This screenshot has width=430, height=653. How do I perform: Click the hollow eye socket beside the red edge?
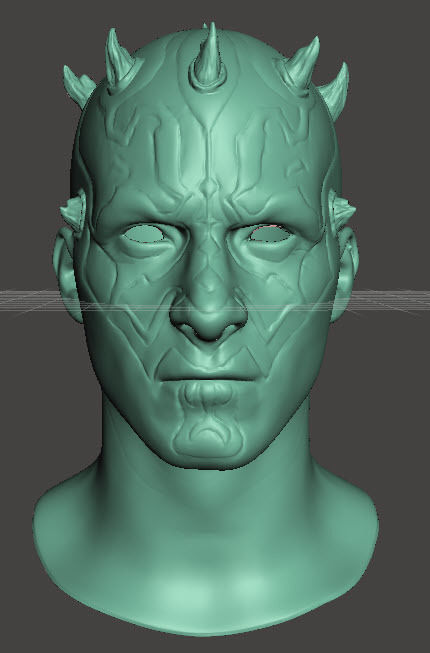pos(270,234)
